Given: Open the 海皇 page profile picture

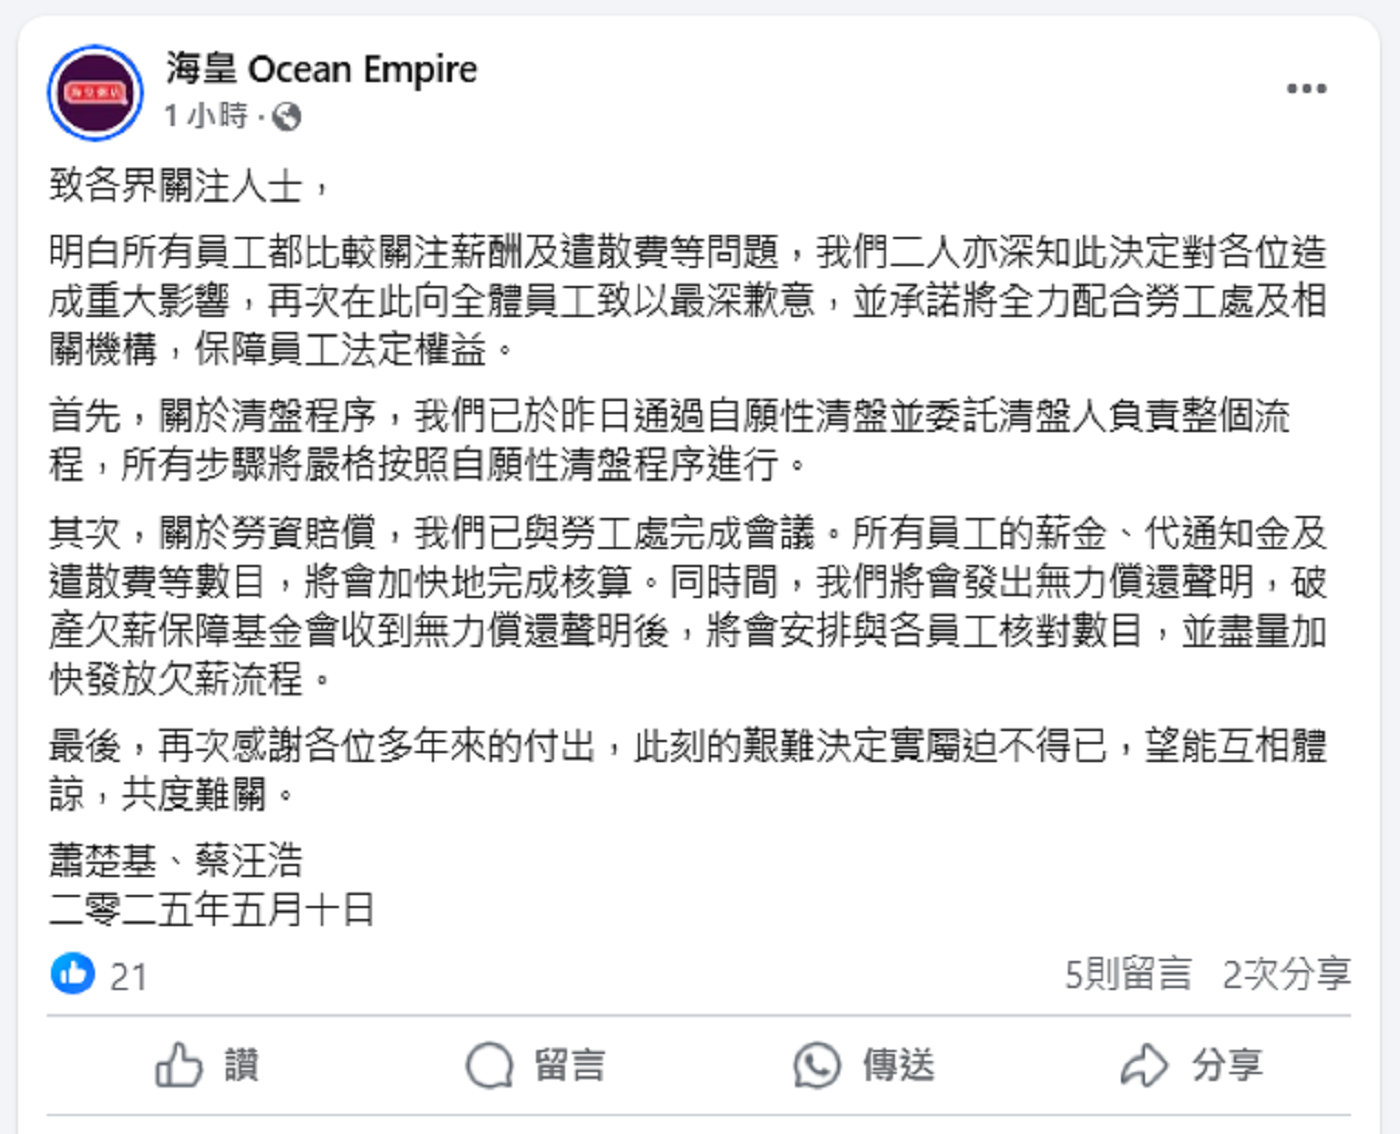Looking at the screenshot, I should pyautogui.click(x=96, y=93).
